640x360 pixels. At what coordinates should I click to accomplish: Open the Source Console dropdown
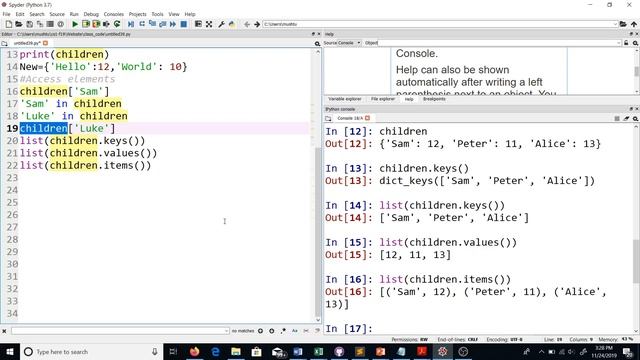click(342, 43)
